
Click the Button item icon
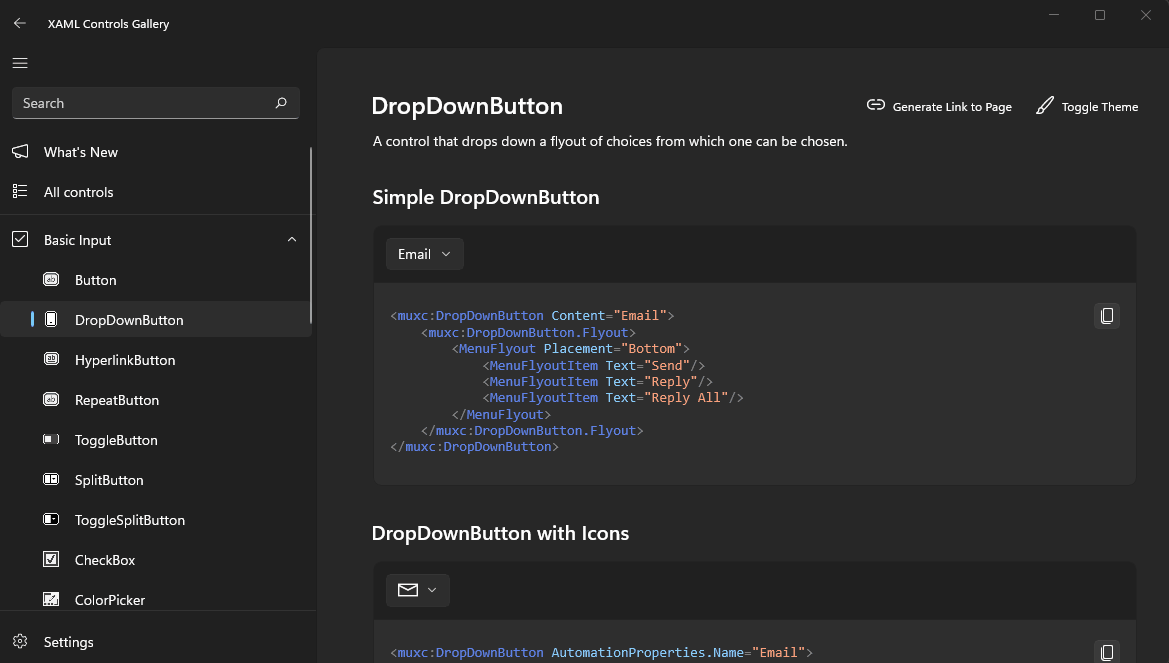click(51, 280)
